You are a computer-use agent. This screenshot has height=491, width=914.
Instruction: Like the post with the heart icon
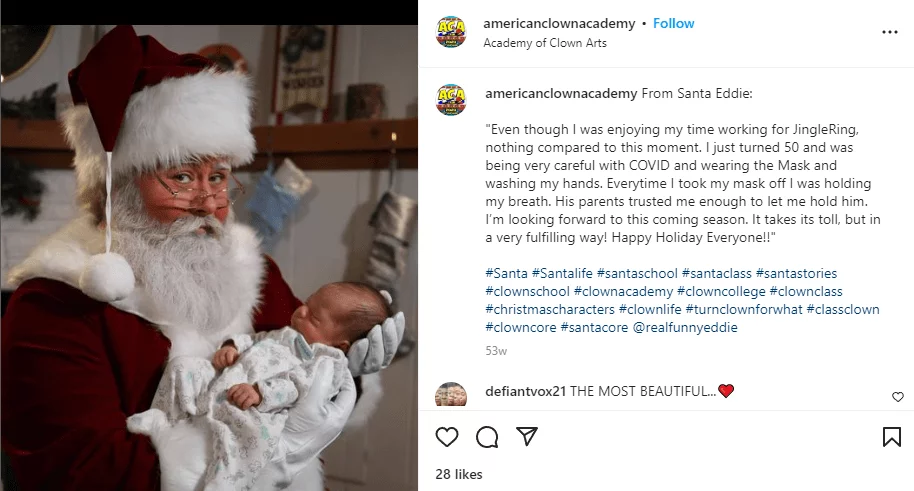click(x=447, y=437)
